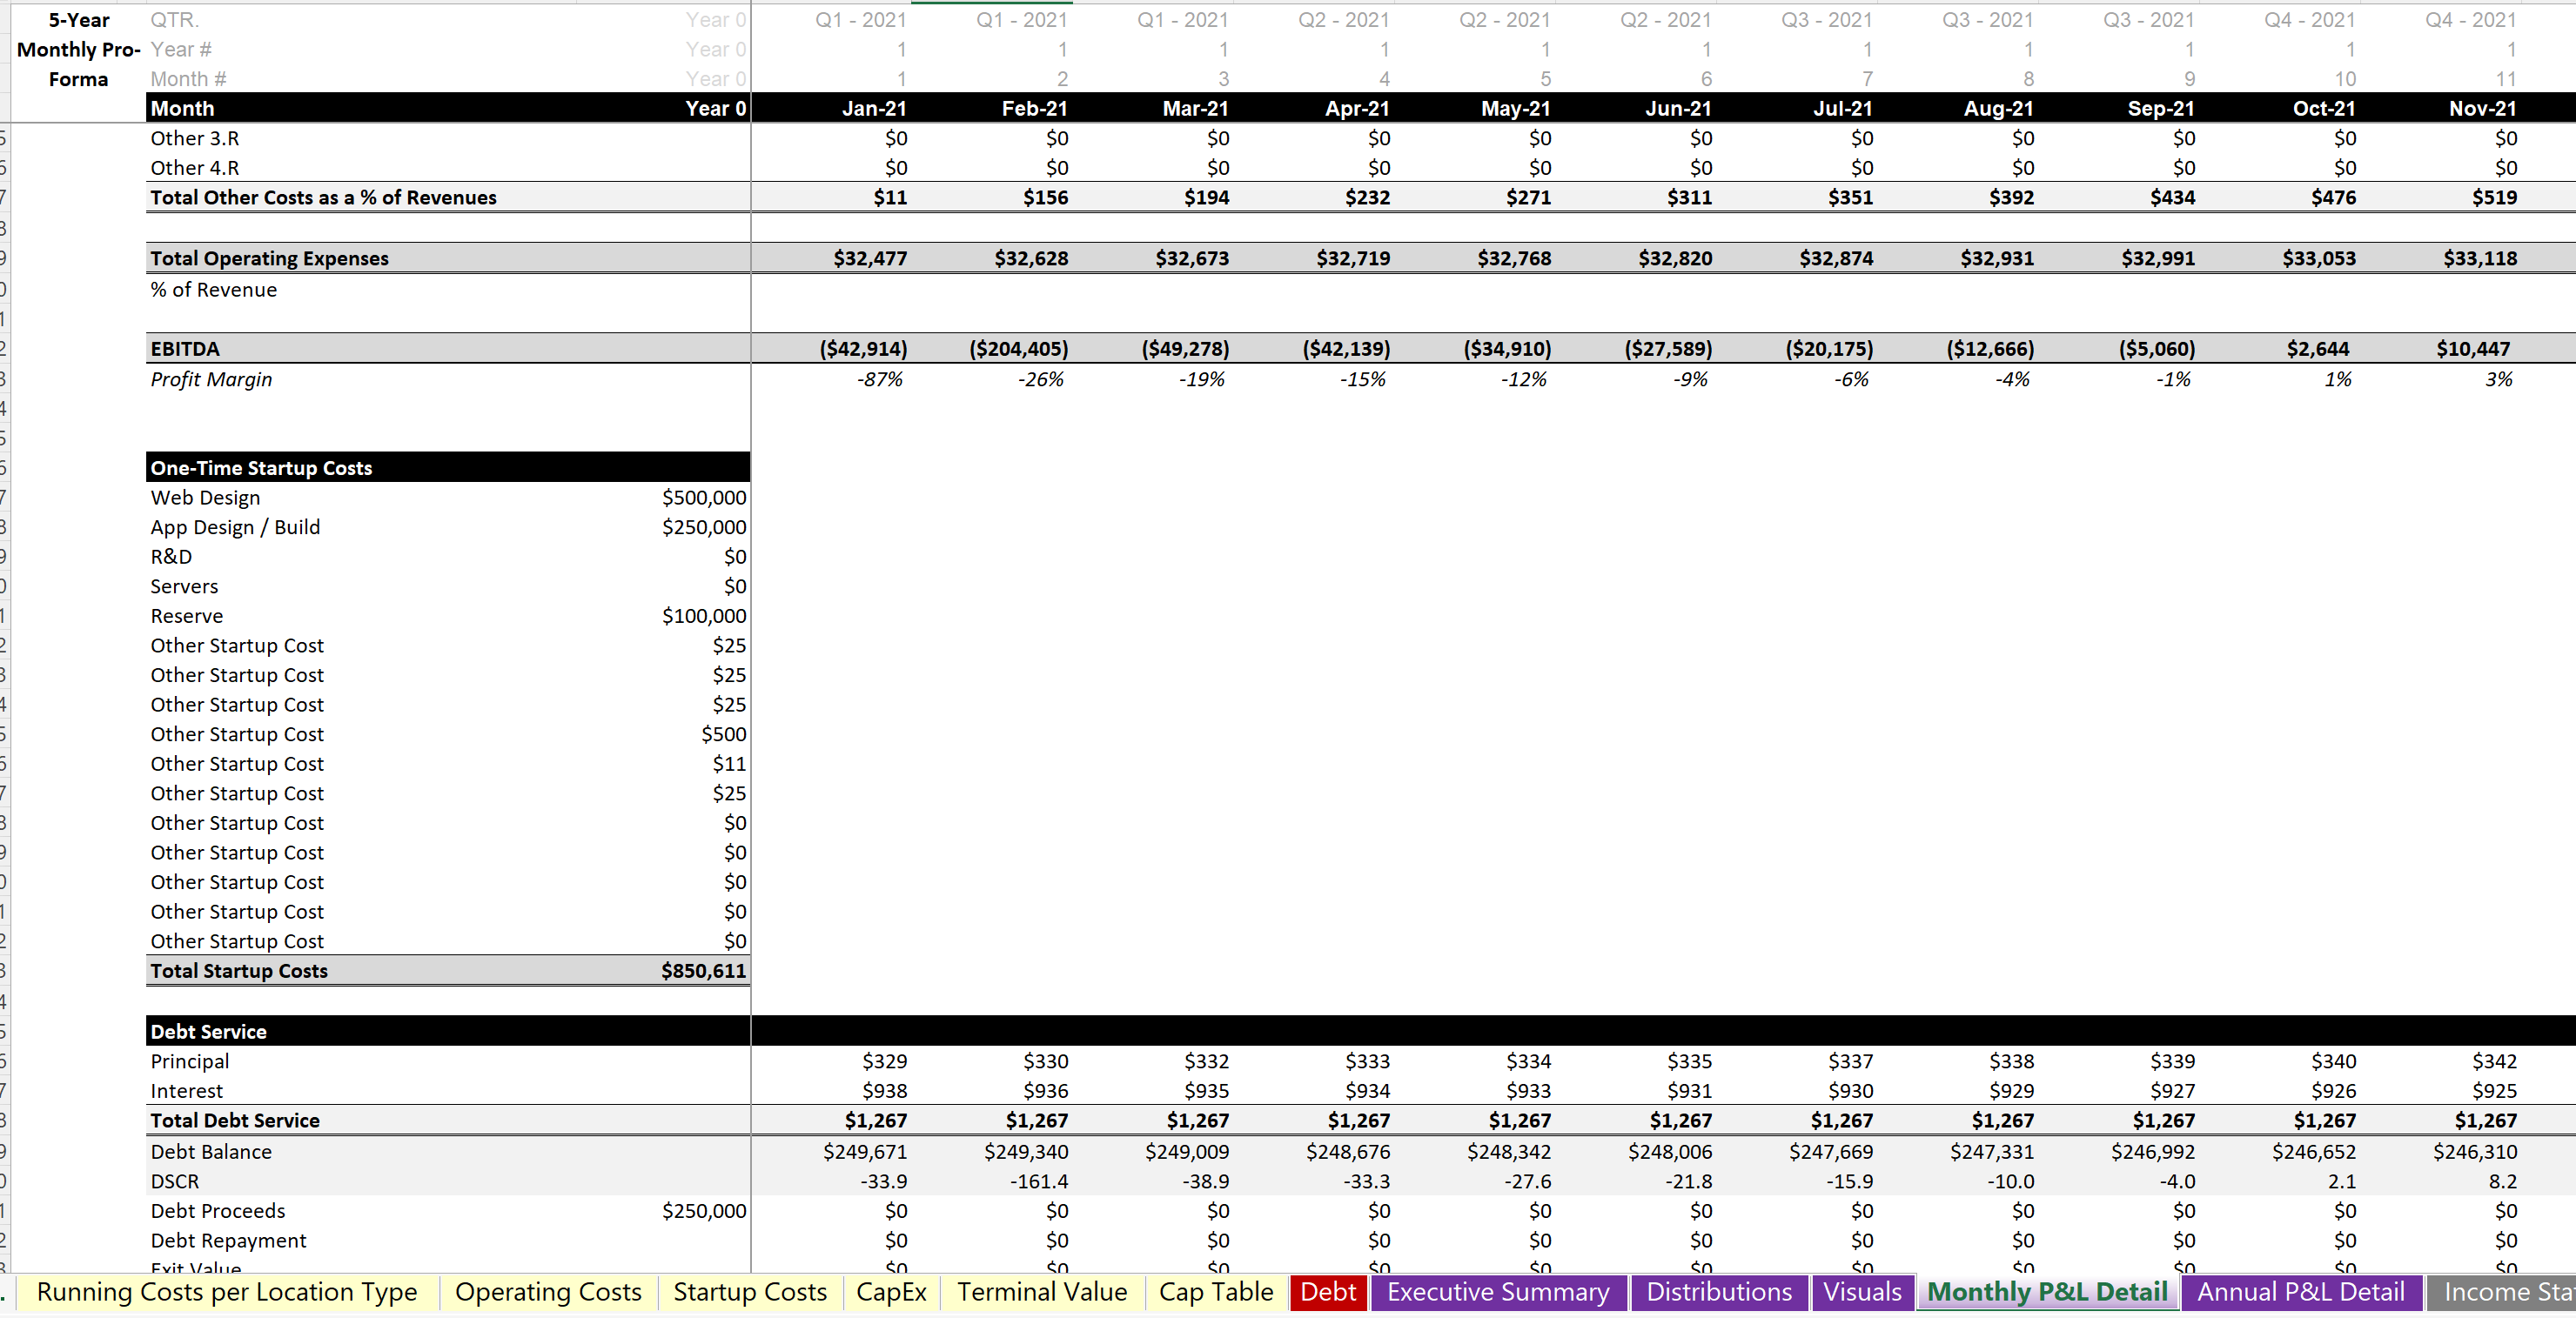Select the Other 4.R row label
The height and width of the screenshot is (1318, 2576).
pos(195,168)
